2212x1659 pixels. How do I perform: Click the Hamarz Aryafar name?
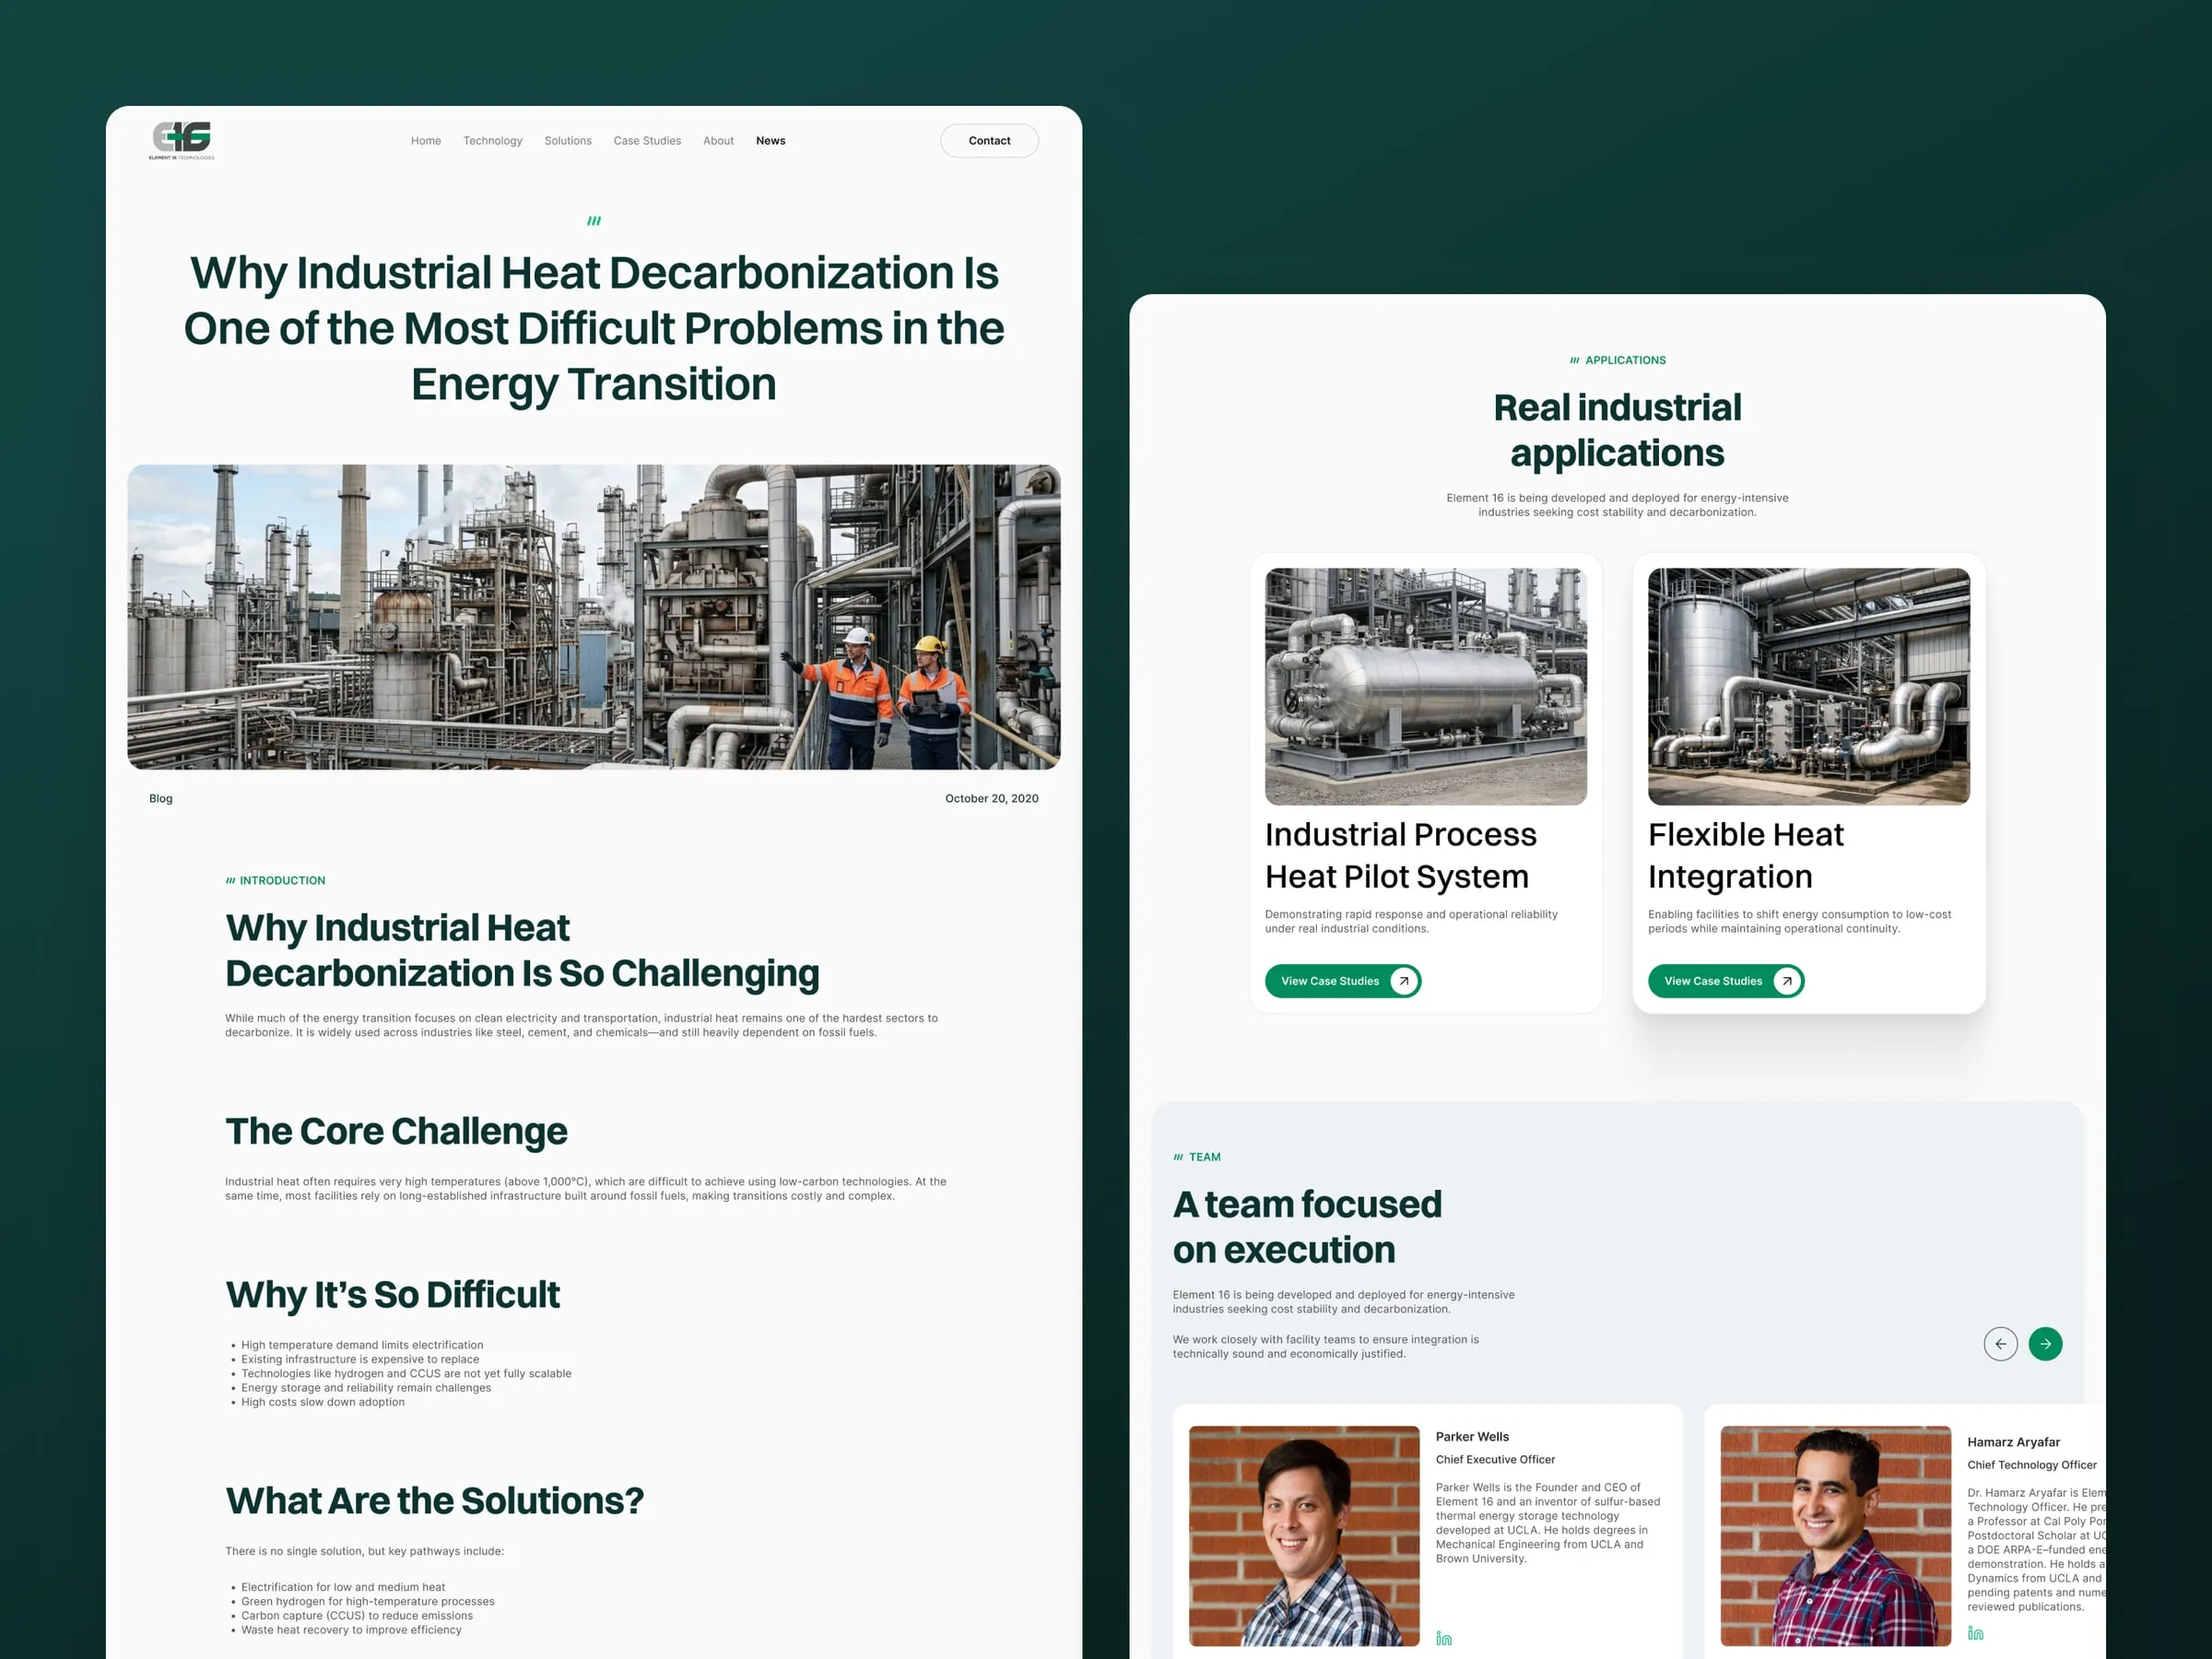click(x=2013, y=1442)
